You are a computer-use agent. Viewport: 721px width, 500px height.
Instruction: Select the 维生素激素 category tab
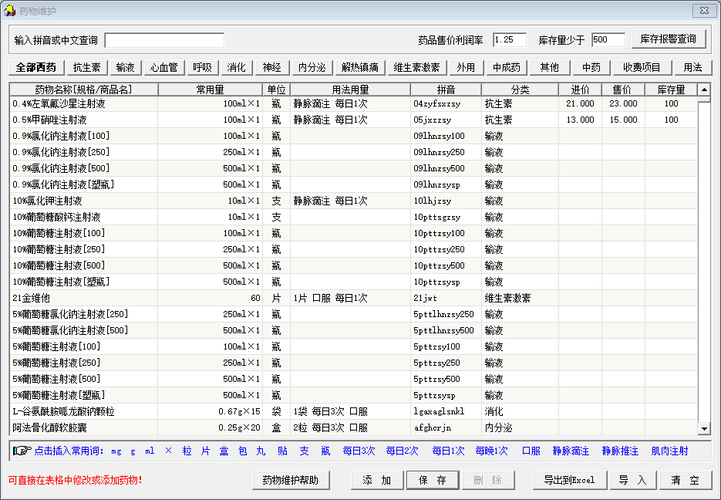pyautogui.click(x=417, y=68)
